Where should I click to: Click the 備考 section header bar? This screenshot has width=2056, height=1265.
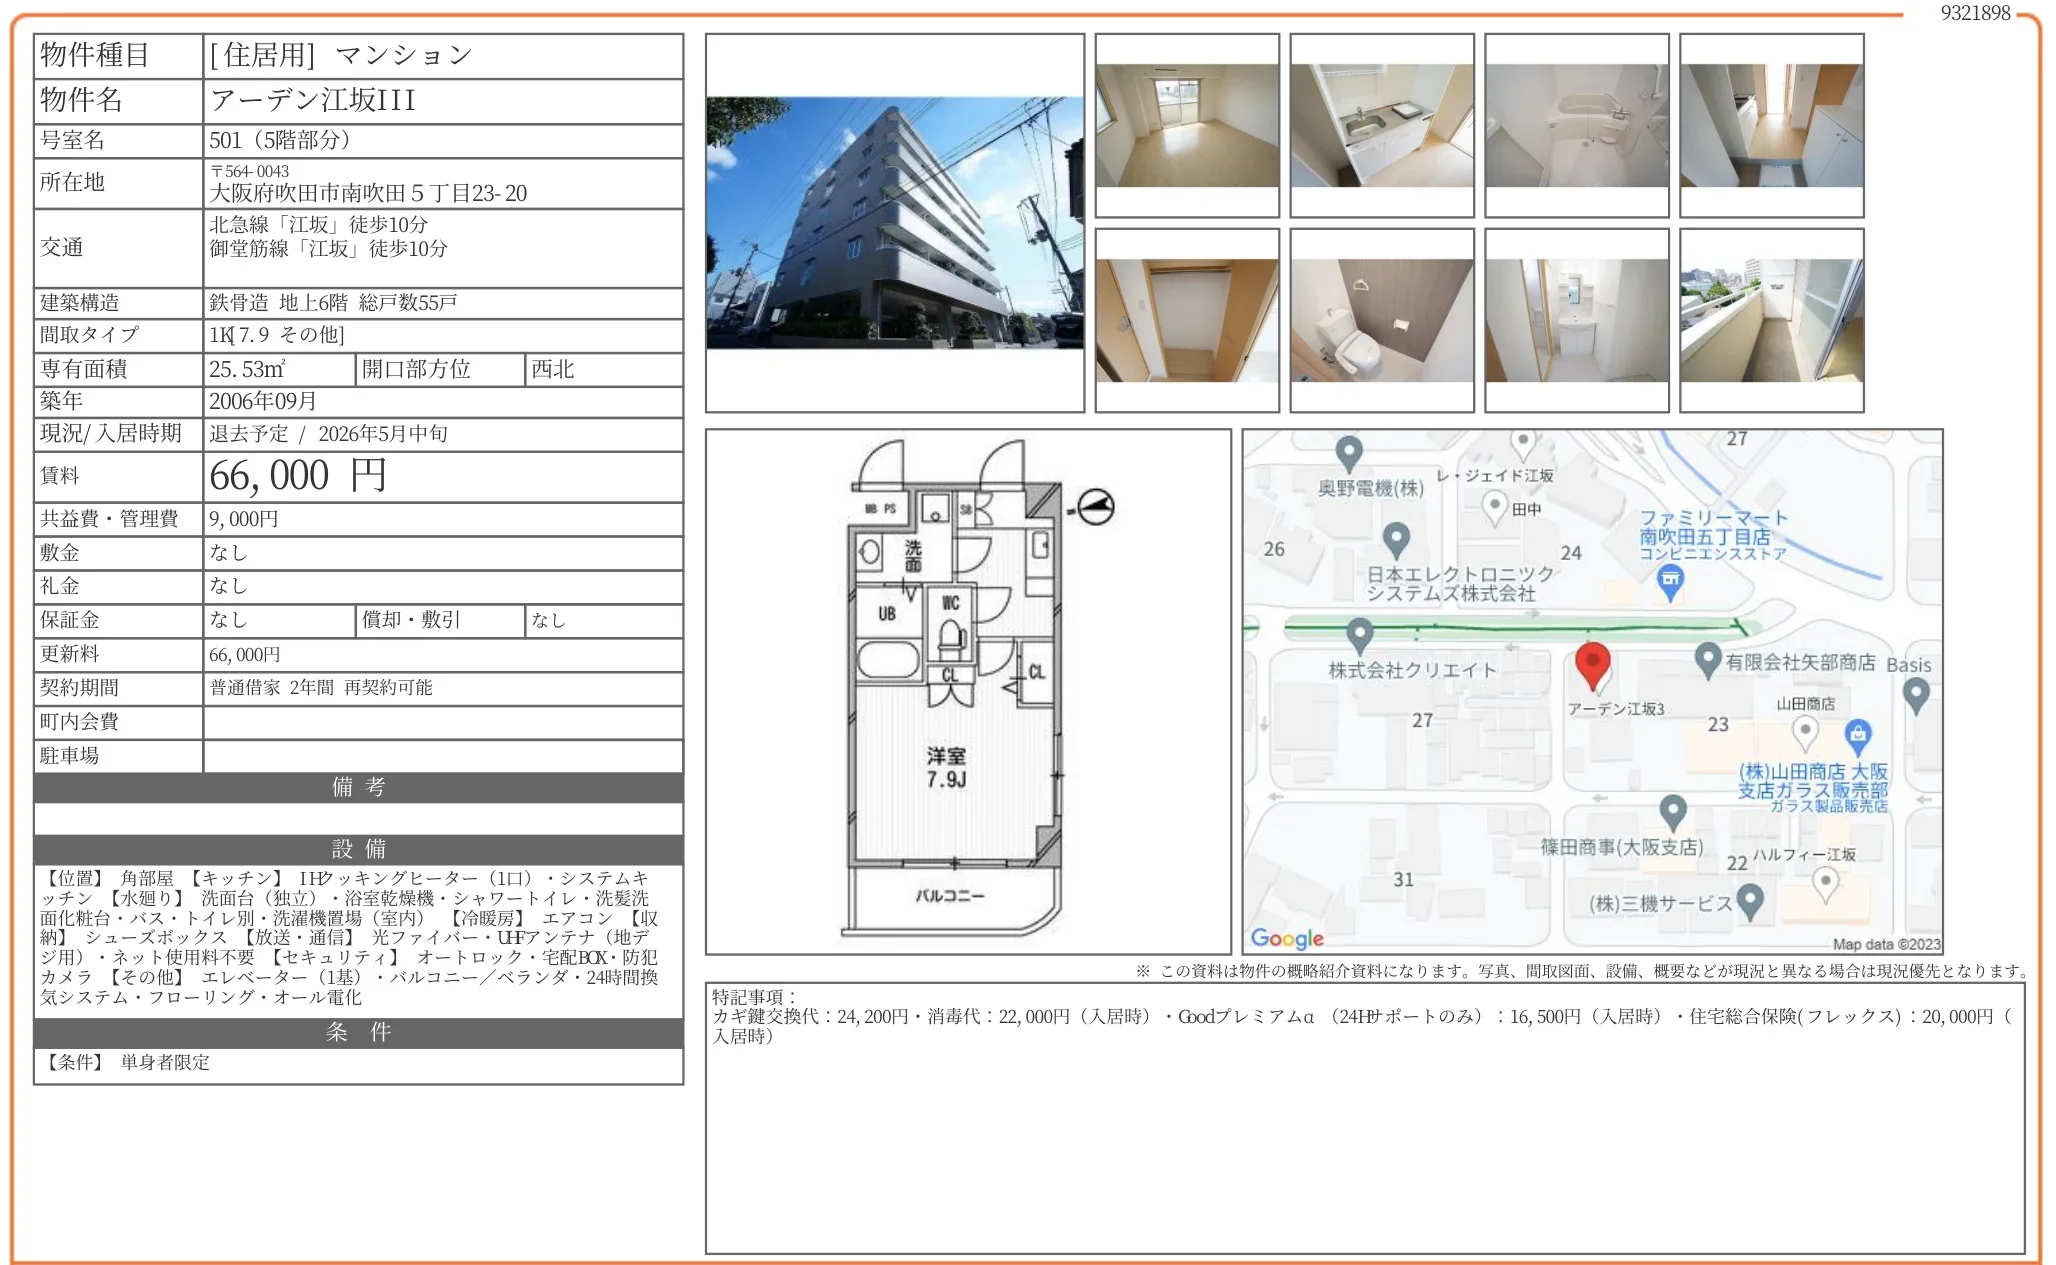(x=358, y=787)
